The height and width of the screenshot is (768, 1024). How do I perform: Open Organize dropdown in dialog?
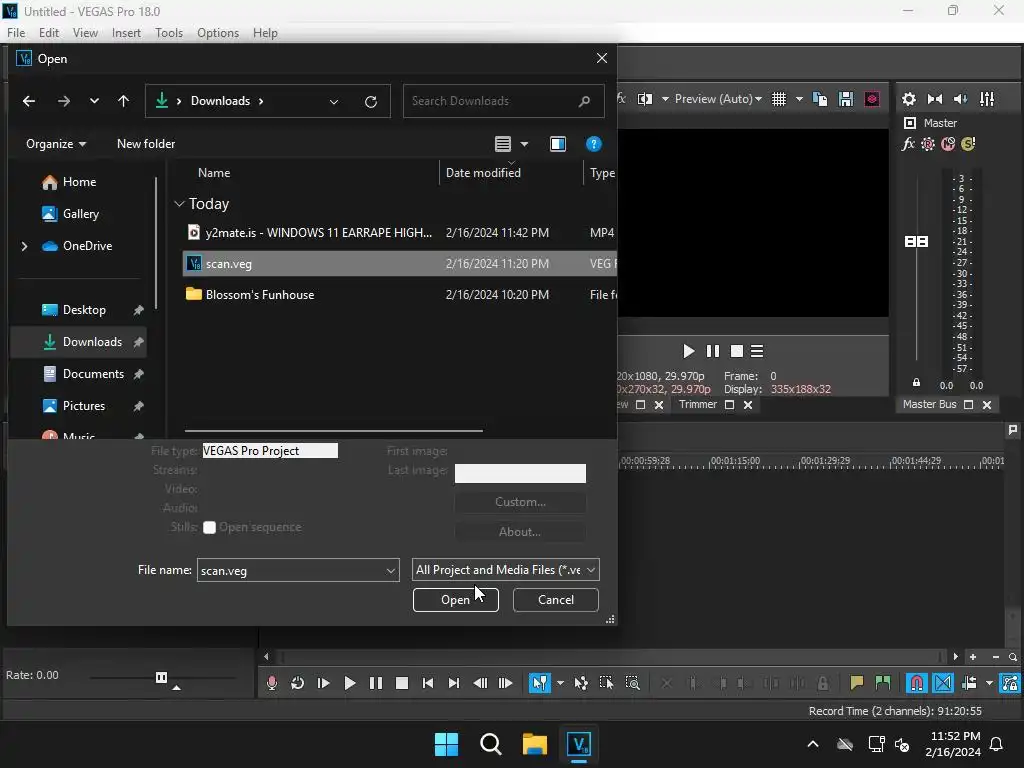pos(56,144)
